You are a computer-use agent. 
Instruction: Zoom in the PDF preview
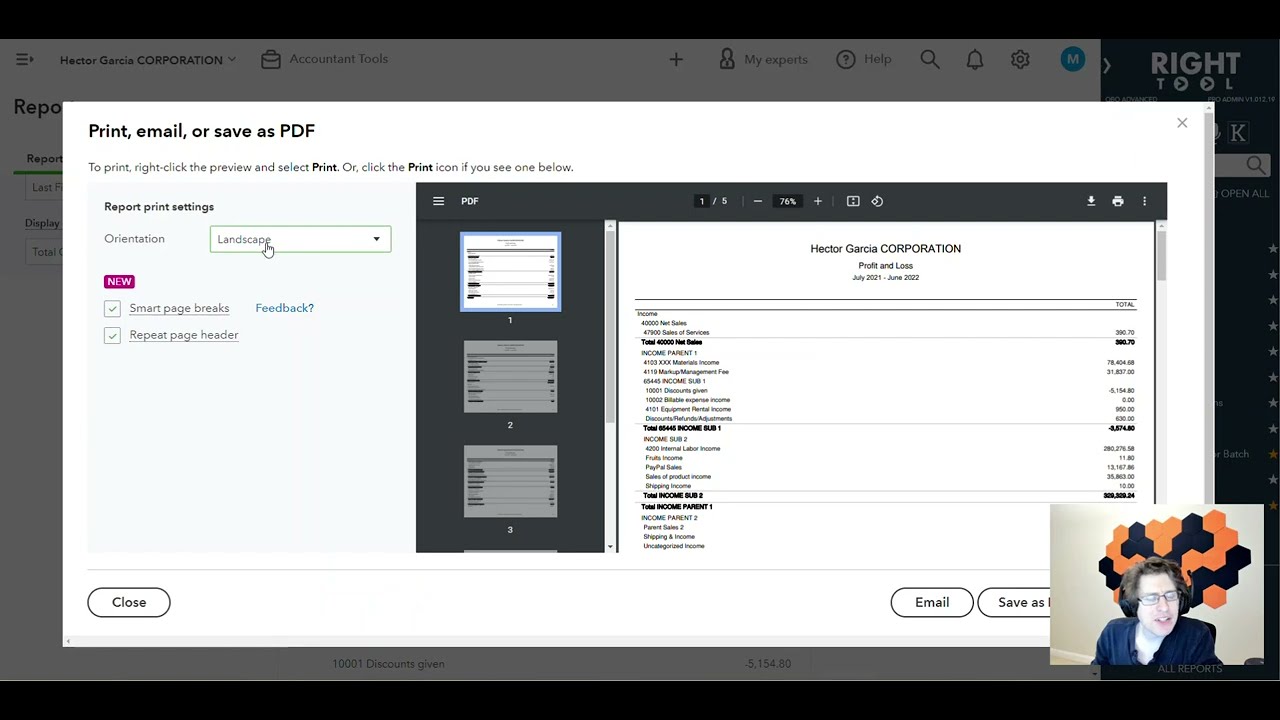click(817, 201)
